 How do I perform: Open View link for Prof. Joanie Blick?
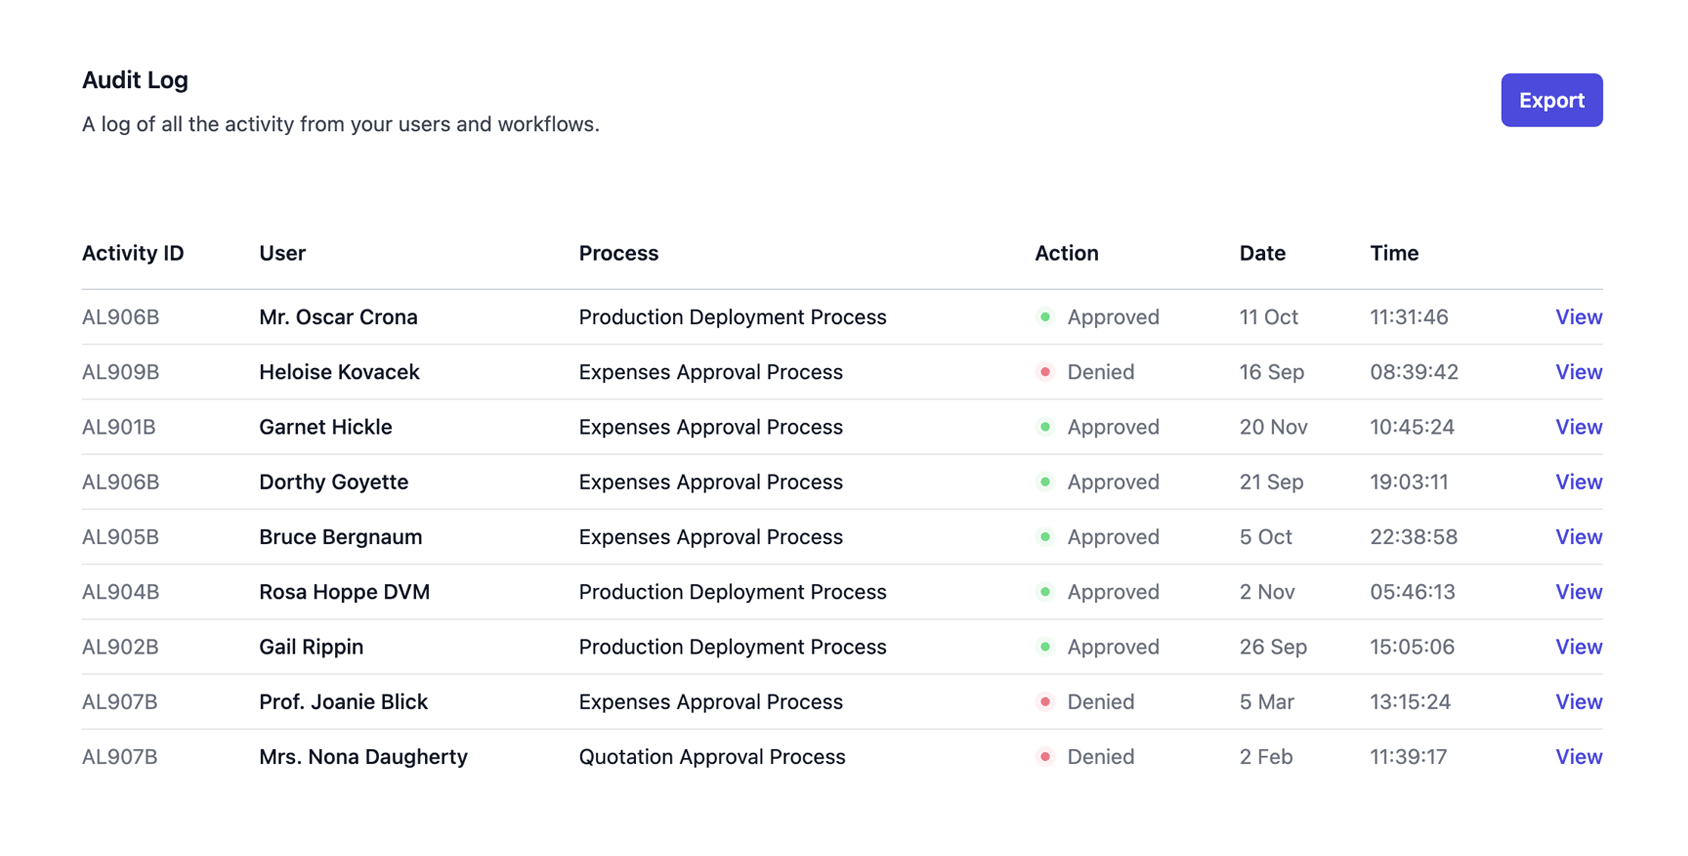tap(1578, 702)
